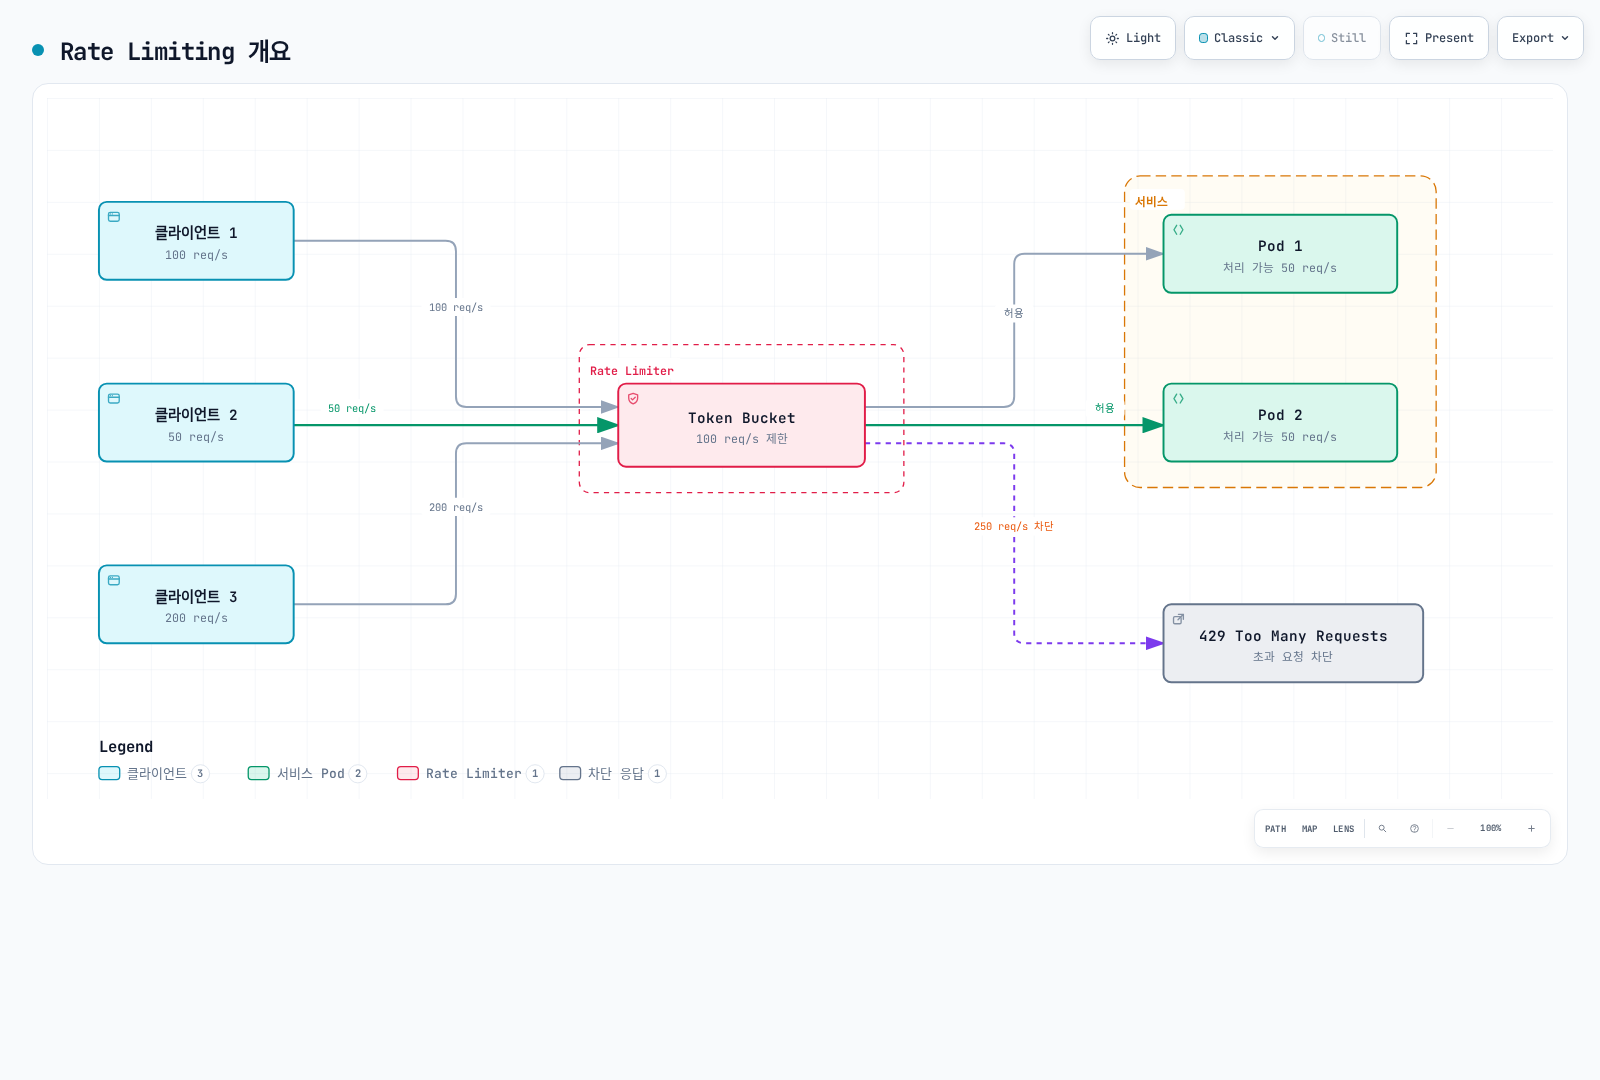1600x1080 pixels.
Task: Click the 100% zoom level indicator
Action: tap(1490, 829)
